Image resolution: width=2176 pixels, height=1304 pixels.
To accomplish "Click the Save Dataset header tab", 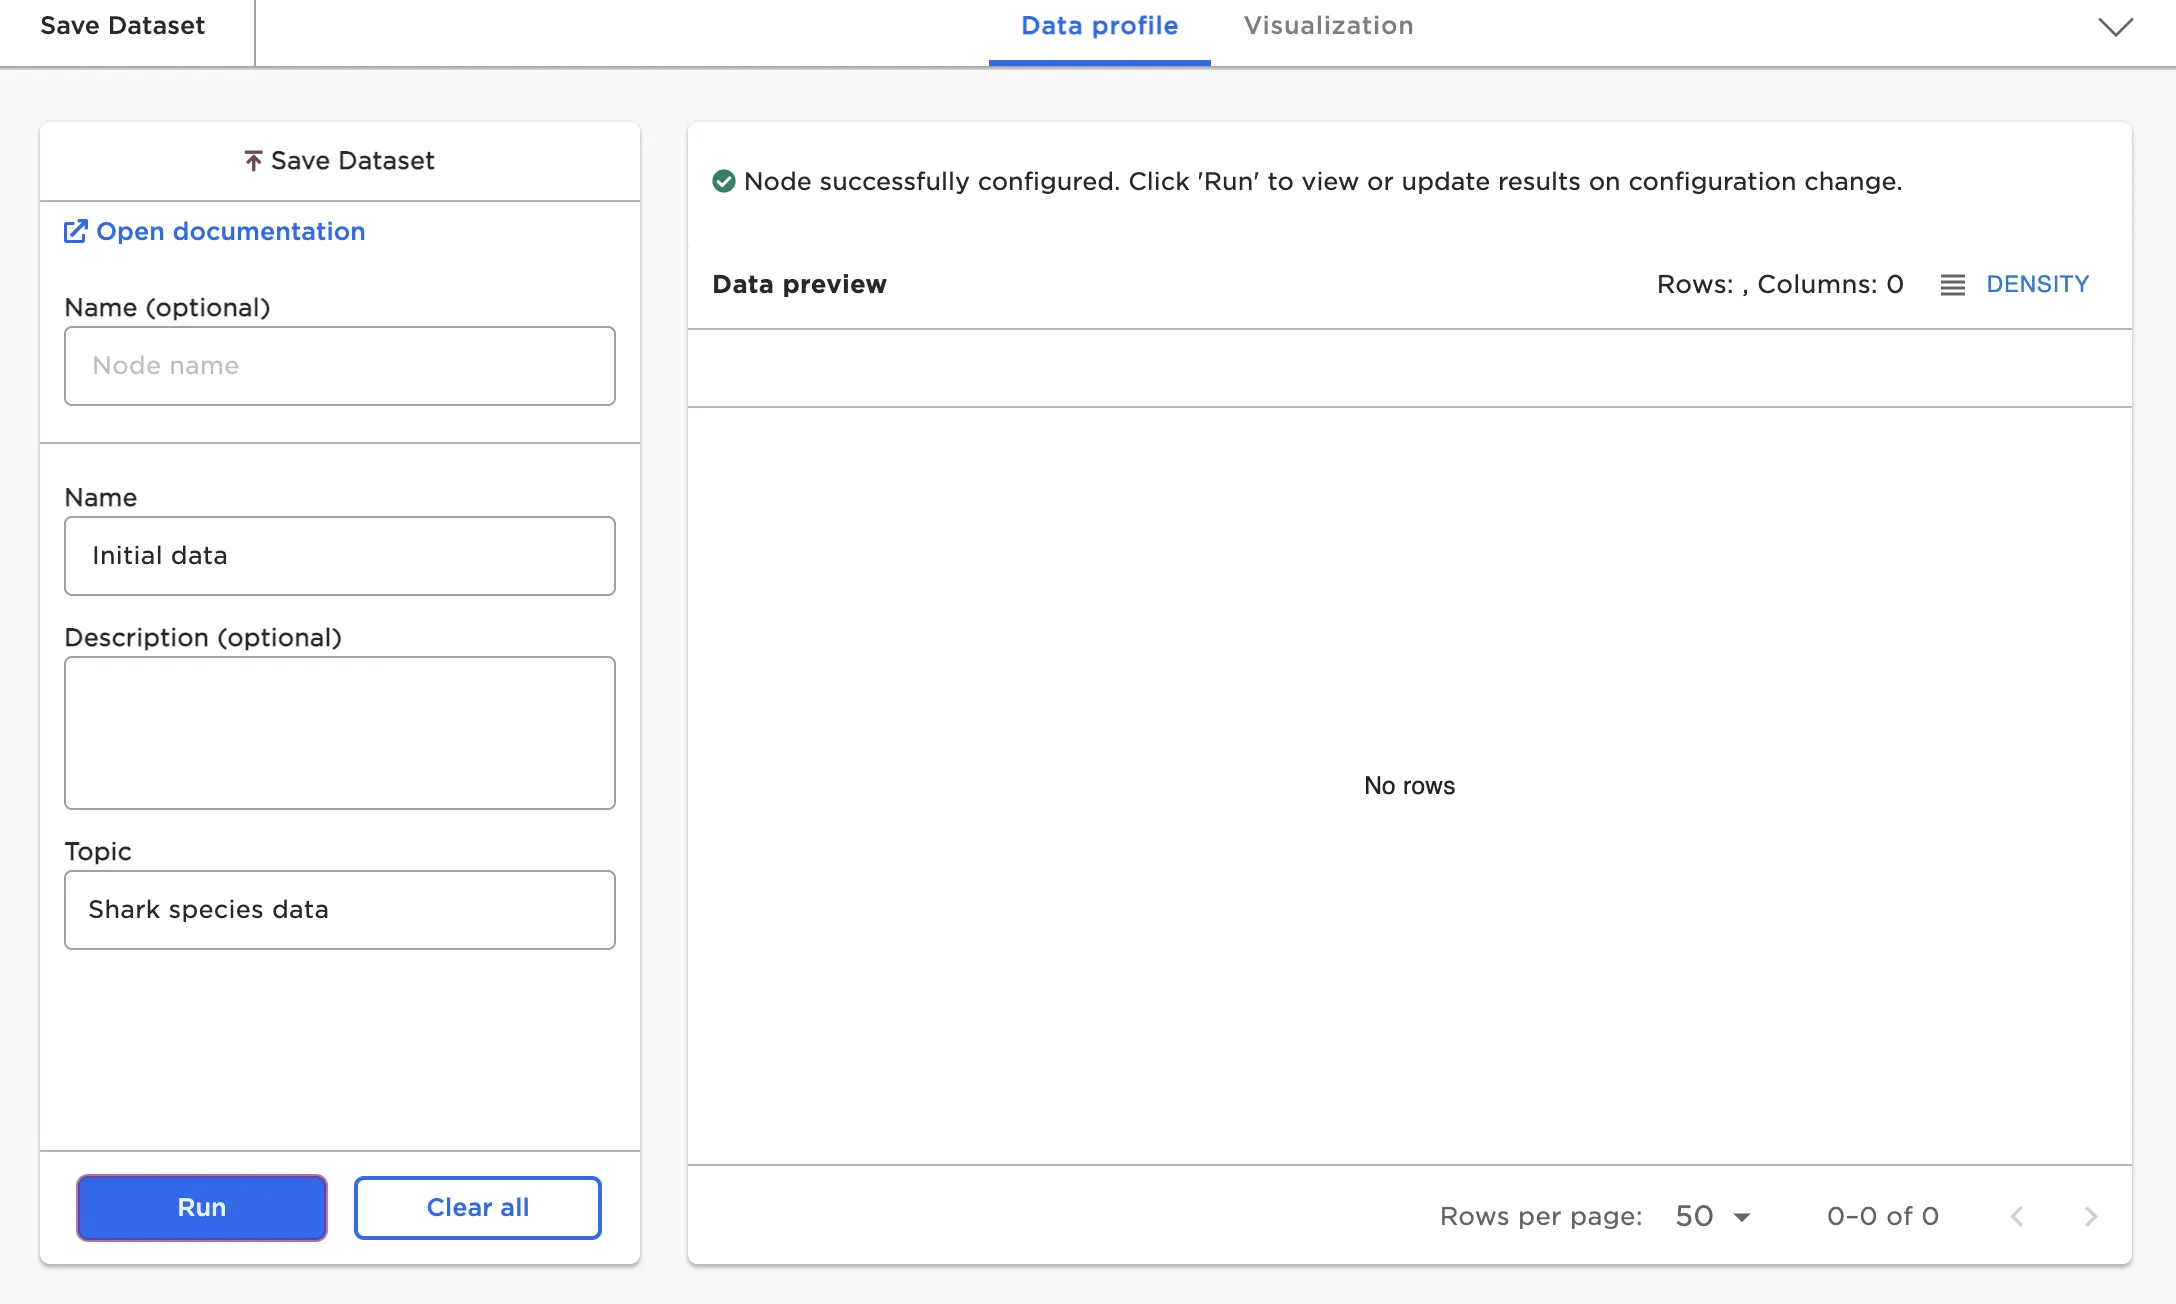I will point(122,26).
